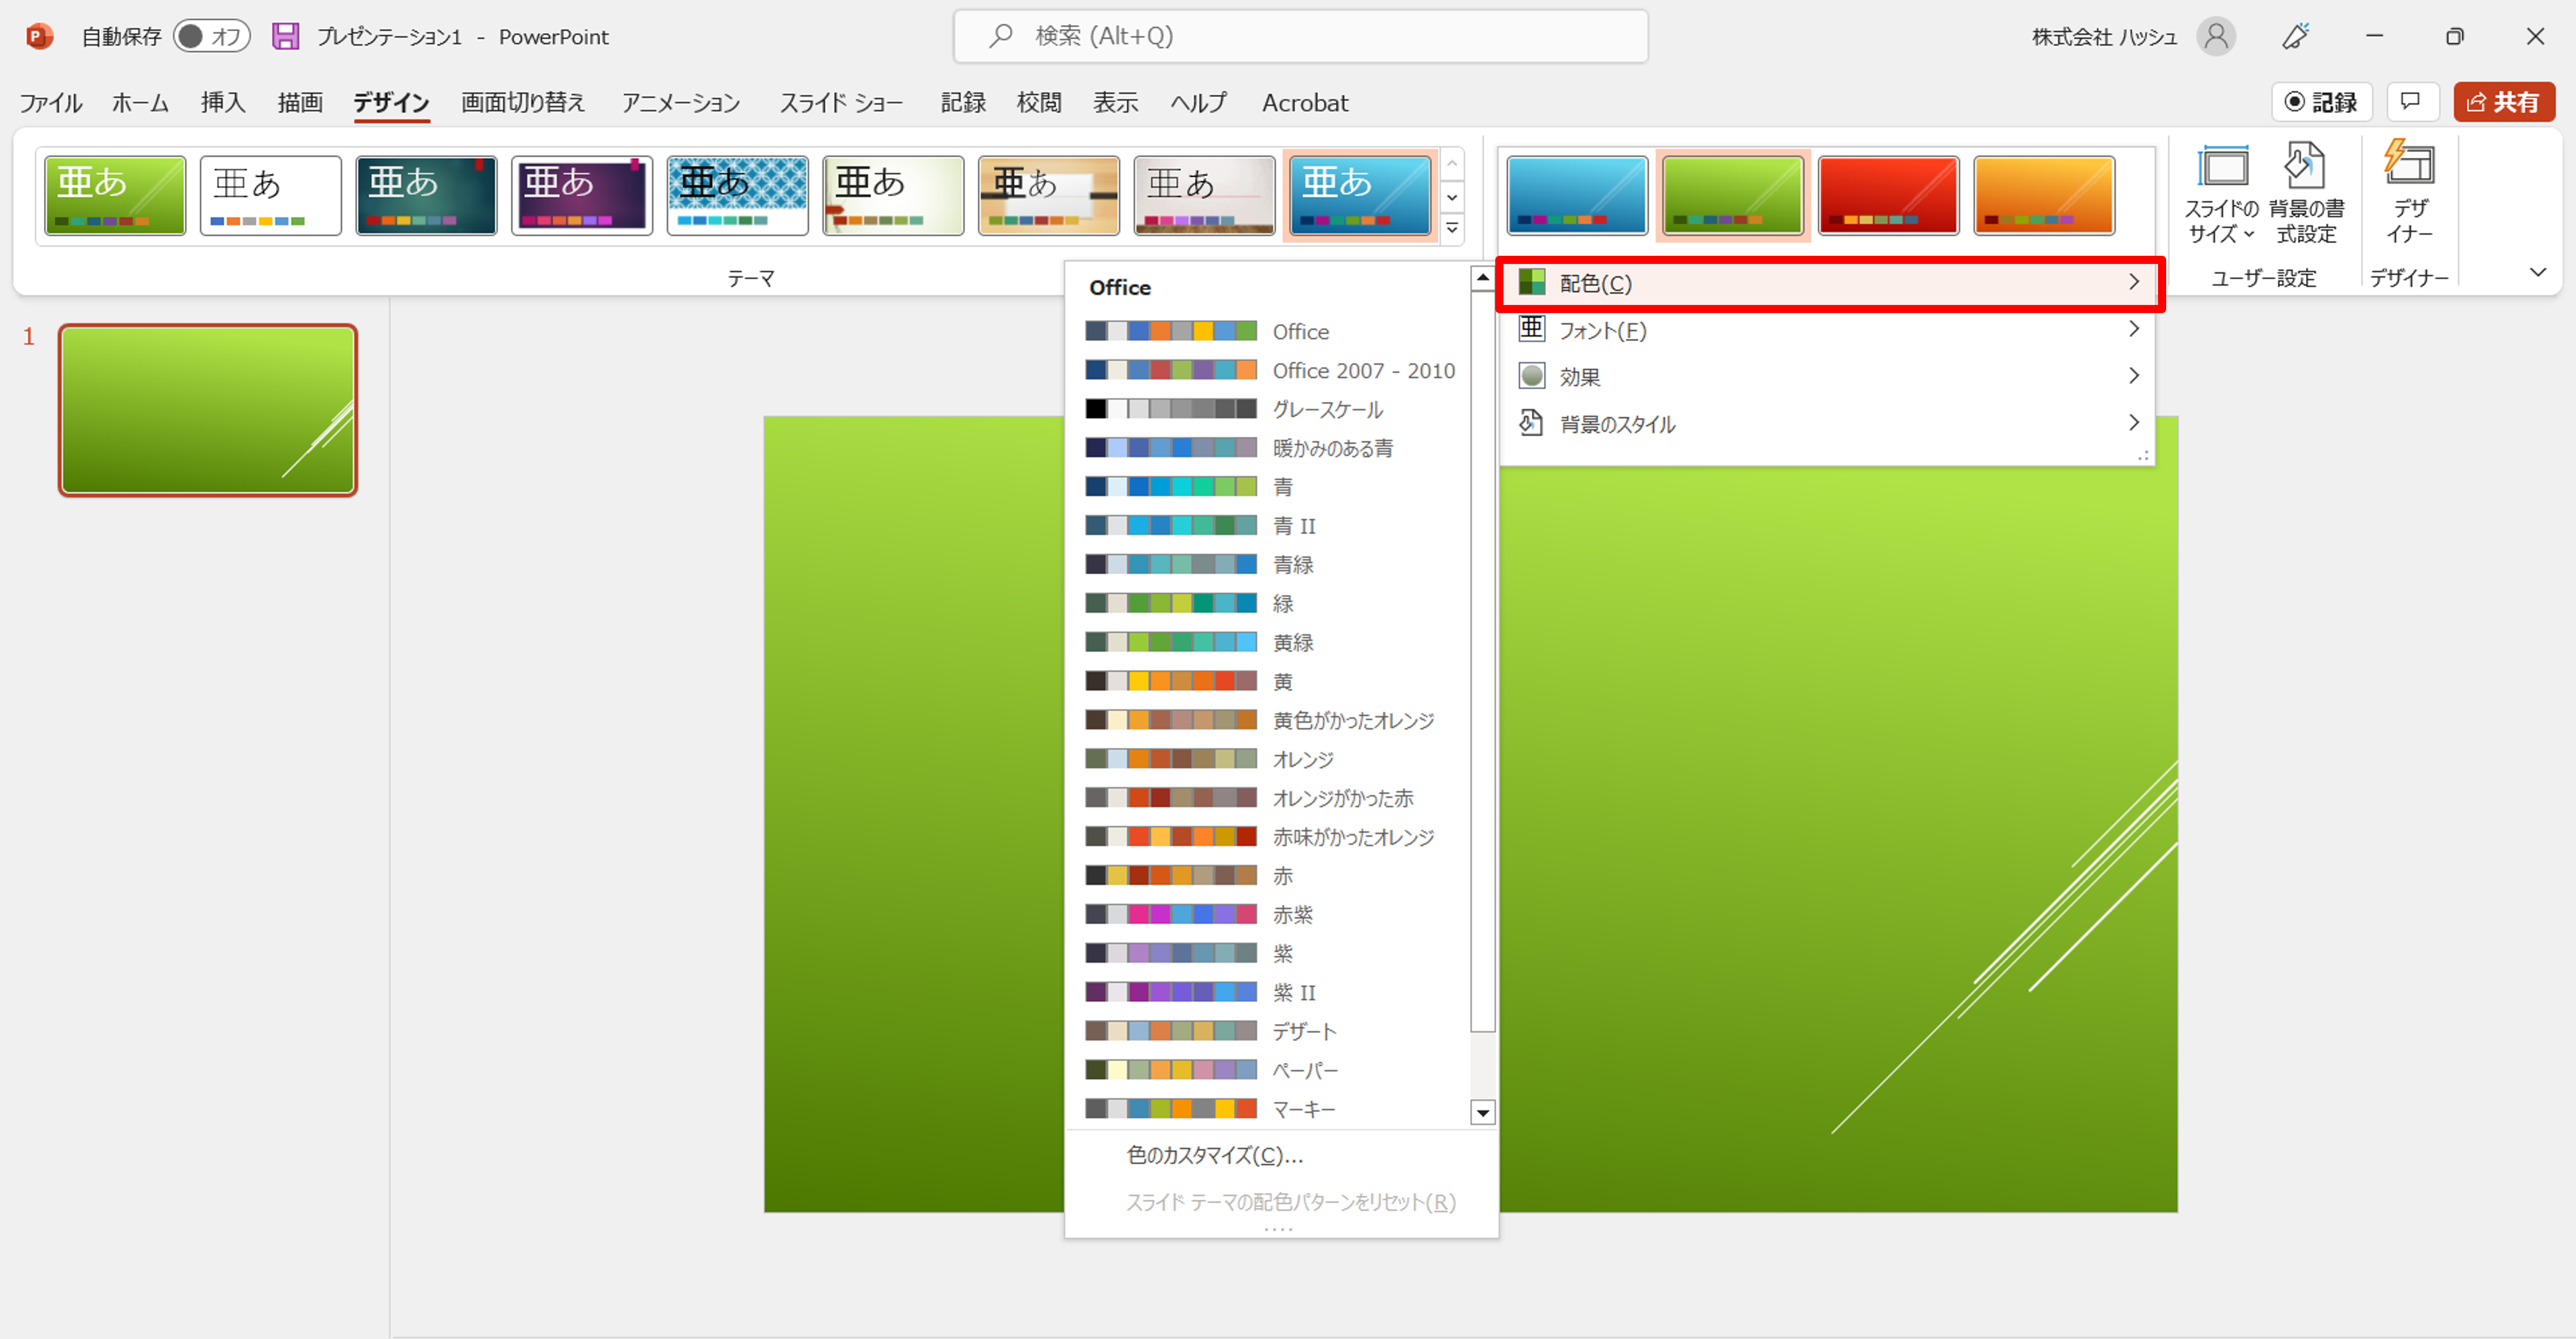This screenshot has height=1339, width=2576.
Task: Switch to the Acrobat tab
Action: 1305,103
